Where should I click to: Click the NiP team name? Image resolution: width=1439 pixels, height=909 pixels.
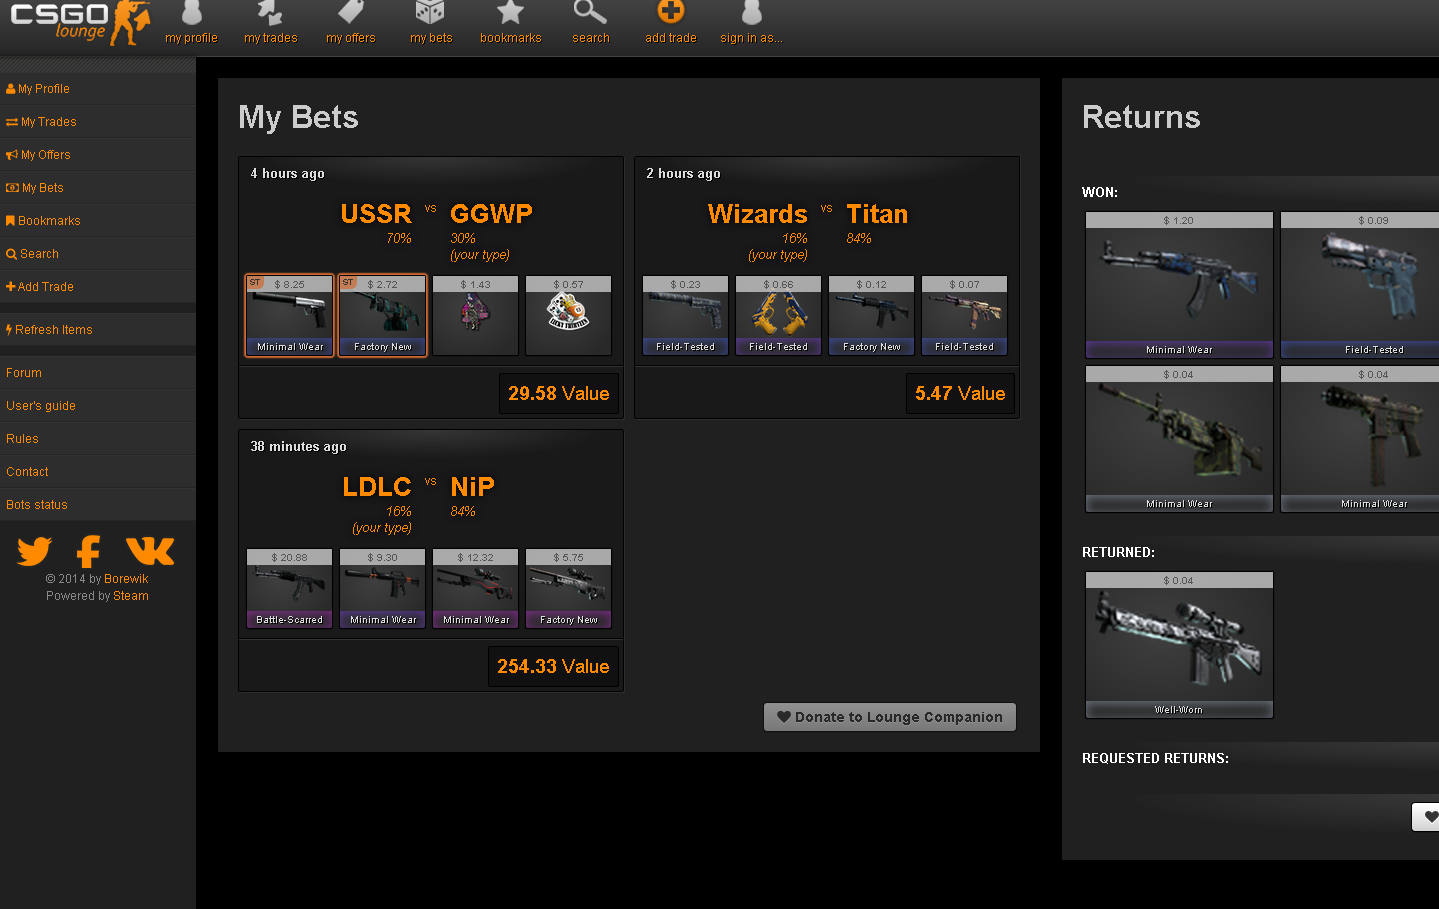coord(472,487)
